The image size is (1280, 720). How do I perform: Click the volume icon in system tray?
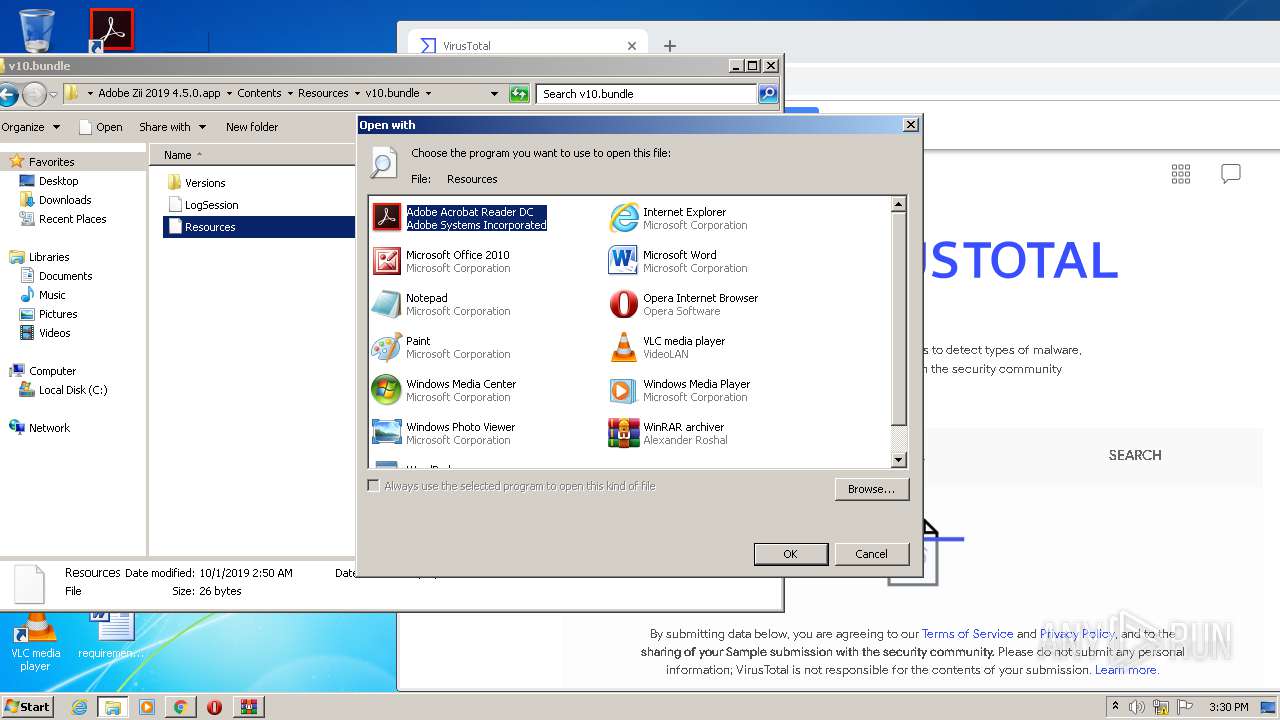[x=1137, y=707]
